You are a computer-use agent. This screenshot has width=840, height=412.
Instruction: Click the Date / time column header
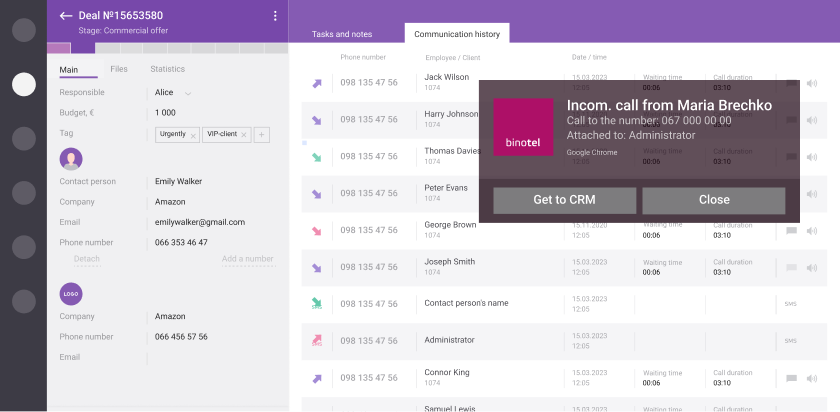[x=589, y=57]
